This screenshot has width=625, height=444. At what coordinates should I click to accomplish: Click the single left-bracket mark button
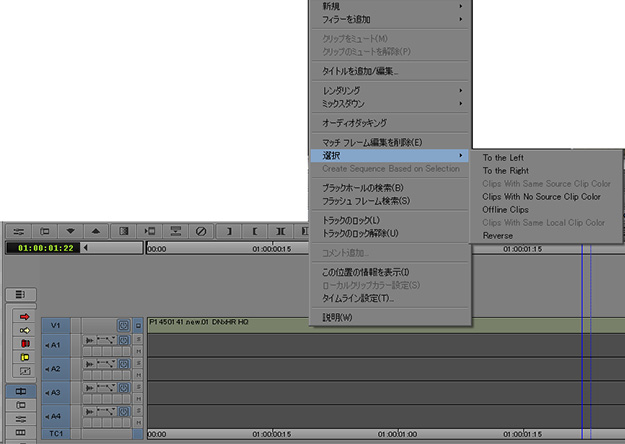(255, 231)
